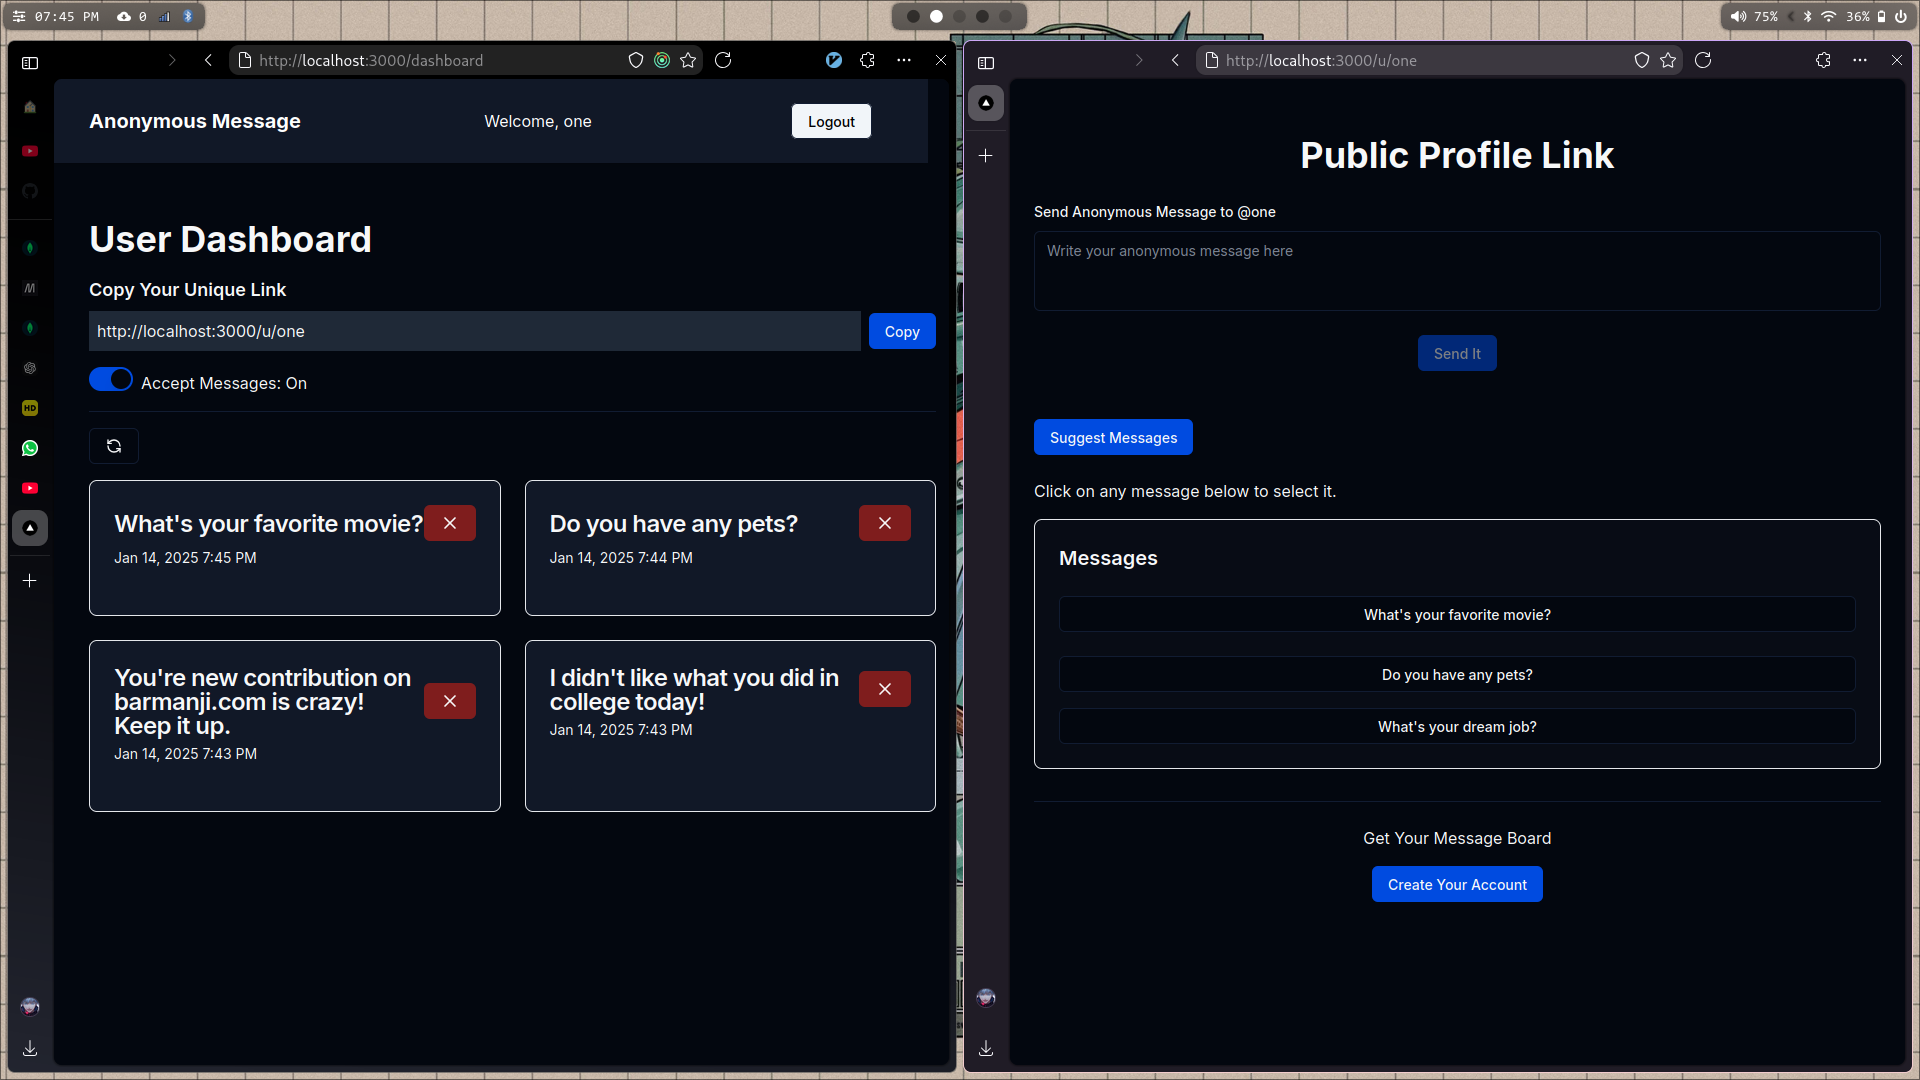Select suggested 'What's your dream job?' message
This screenshot has width=1920, height=1080.
click(x=1457, y=727)
